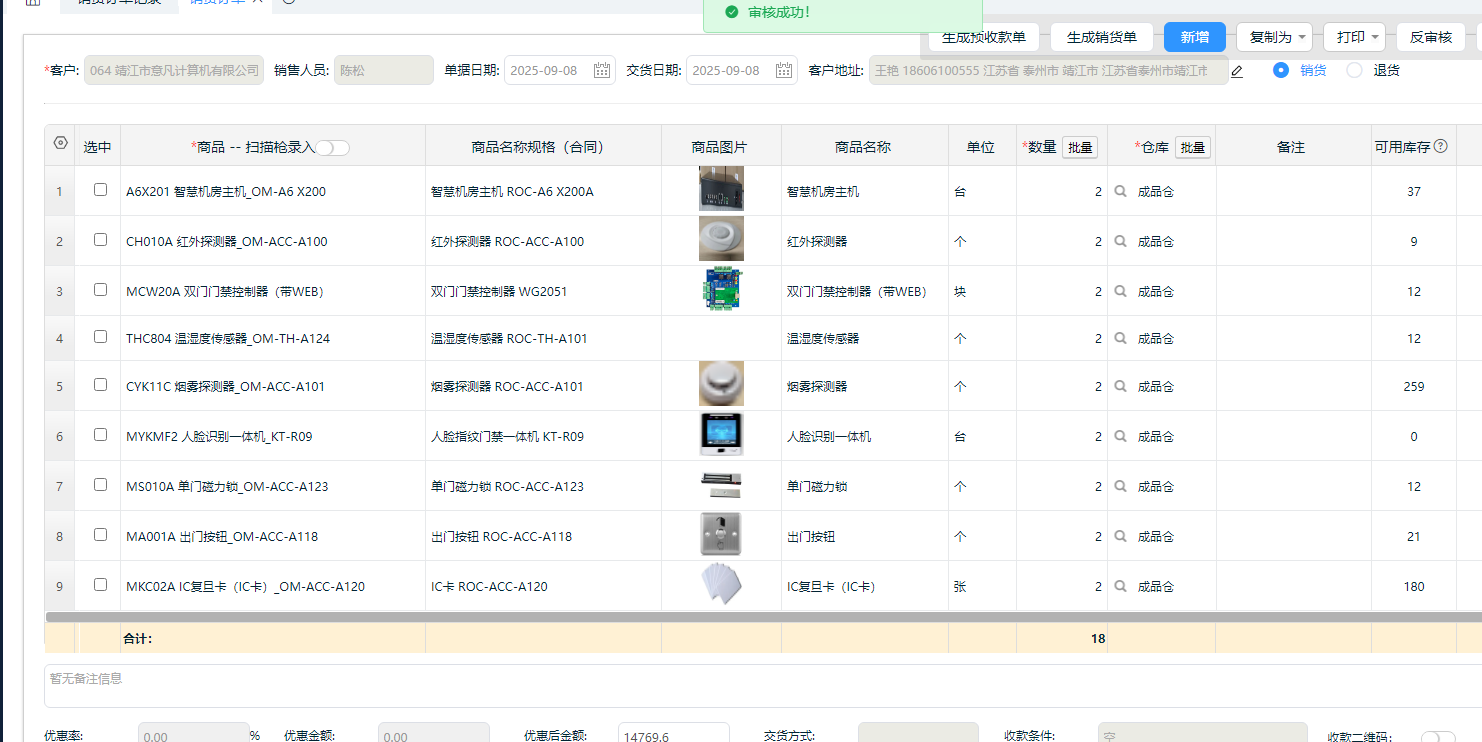Viewport: 1482px width, 742px height.
Task: Click the total quantity 18 cell
Action: click(x=1062, y=638)
